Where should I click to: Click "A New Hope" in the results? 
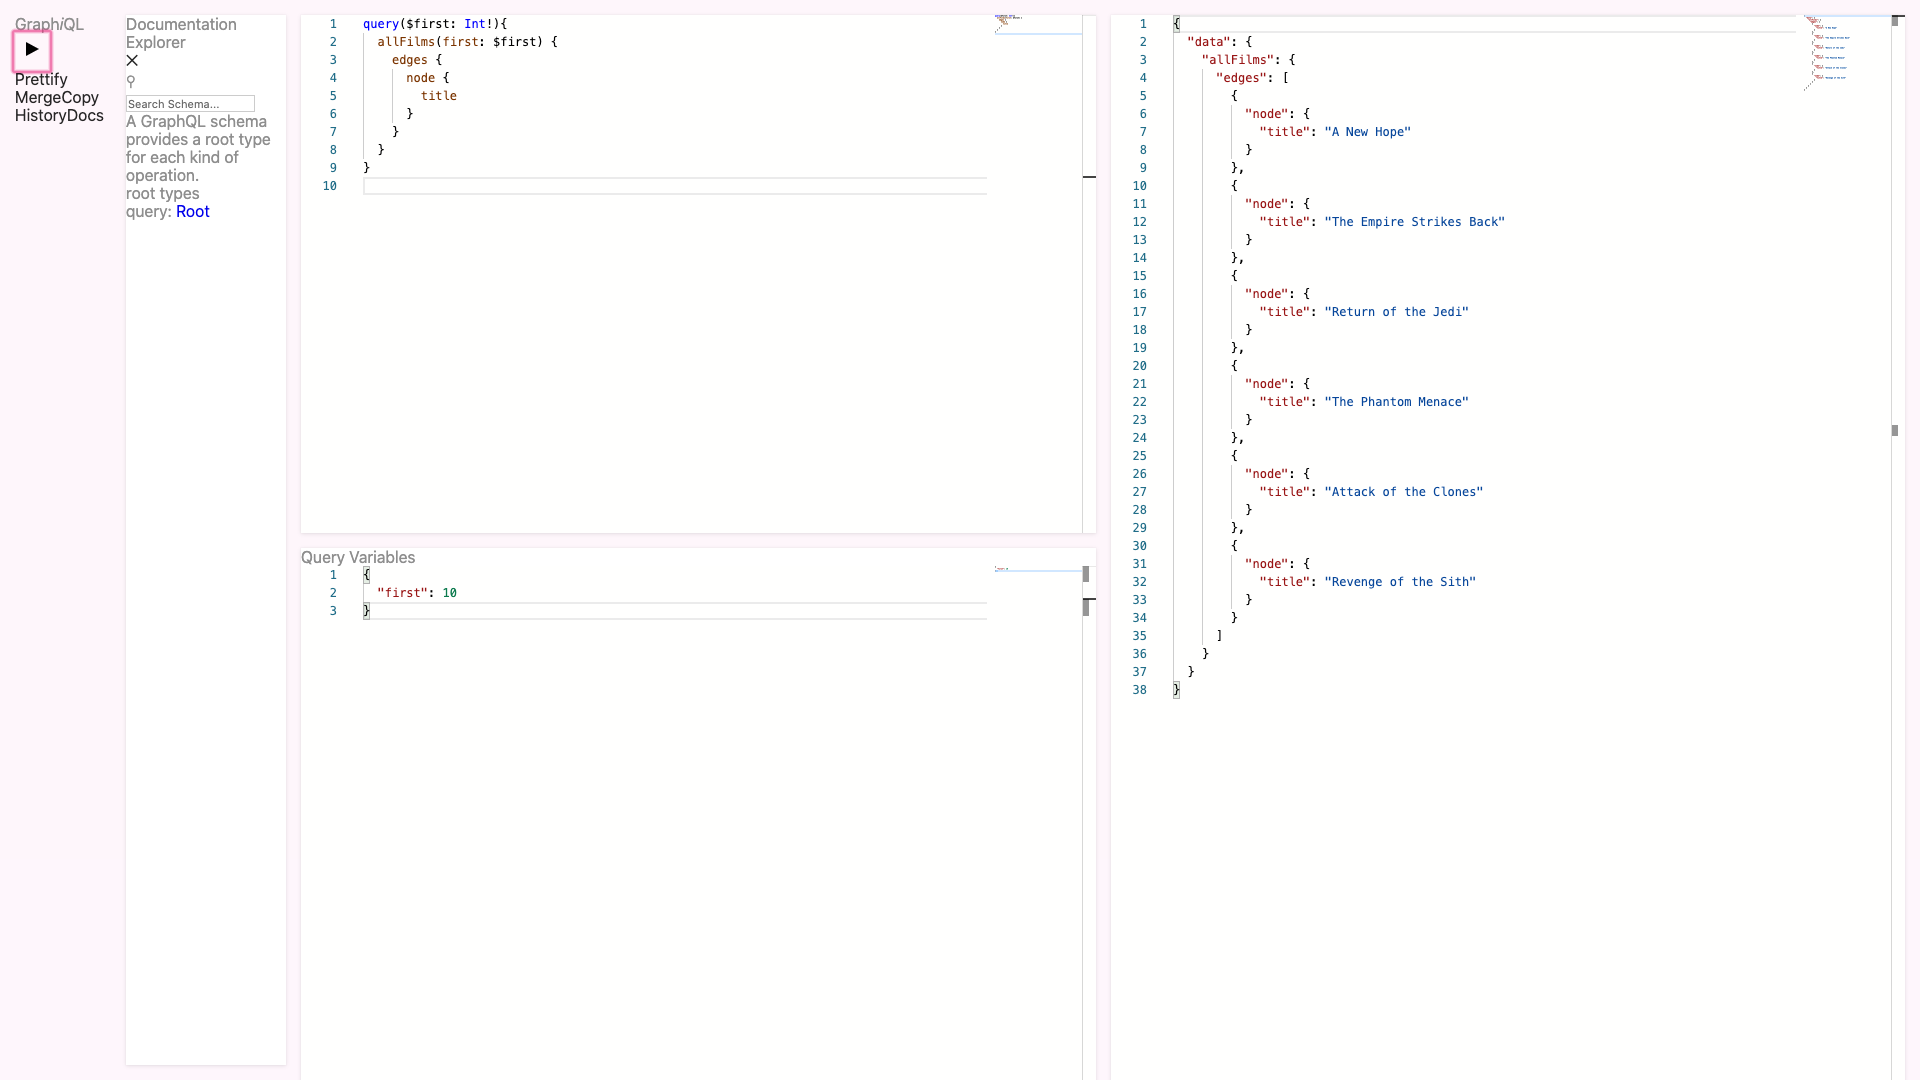point(1367,132)
